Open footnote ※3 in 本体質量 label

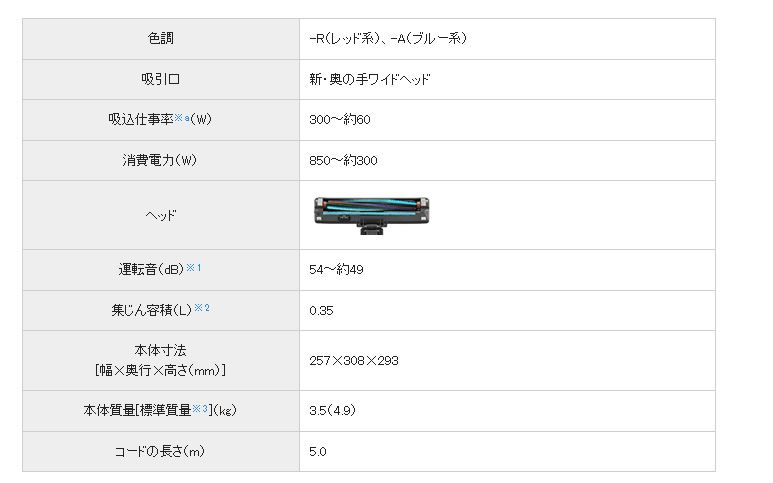pyautogui.click(x=200, y=409)
